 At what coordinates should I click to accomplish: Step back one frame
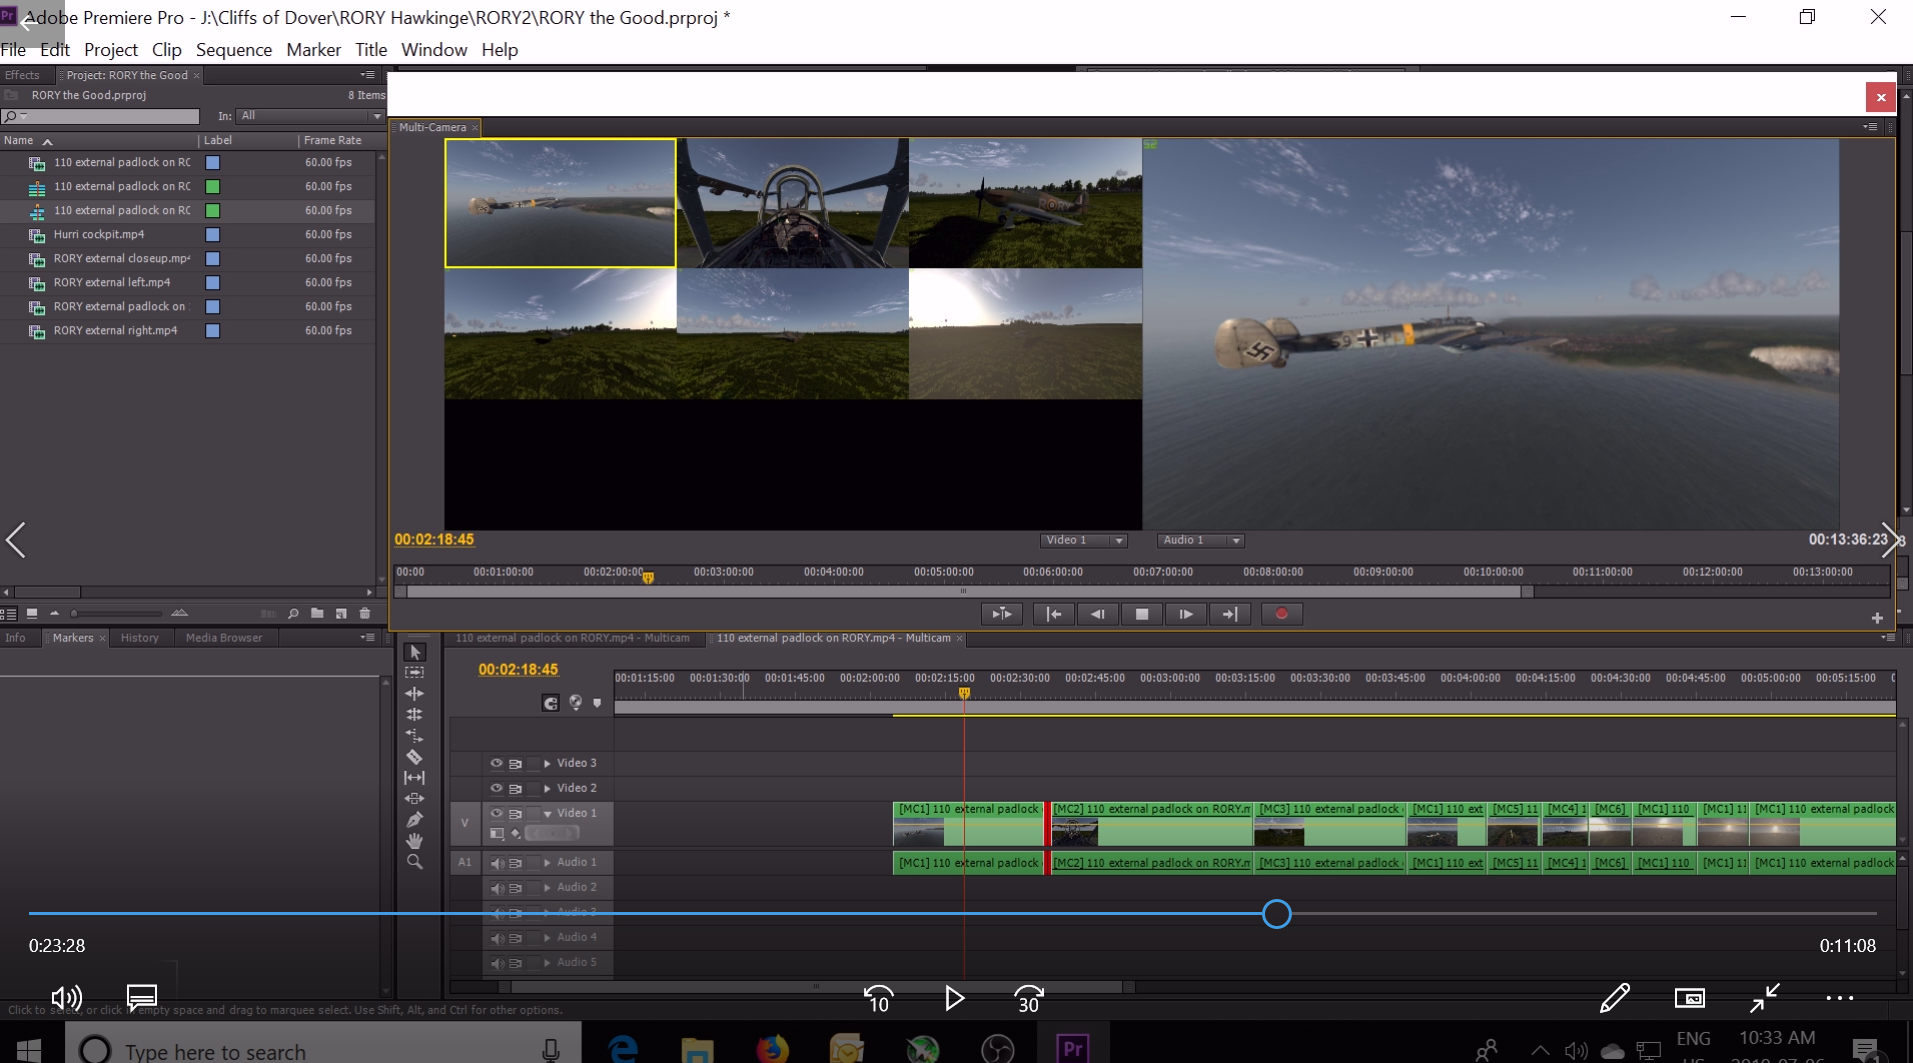[x=1098, y=614]
